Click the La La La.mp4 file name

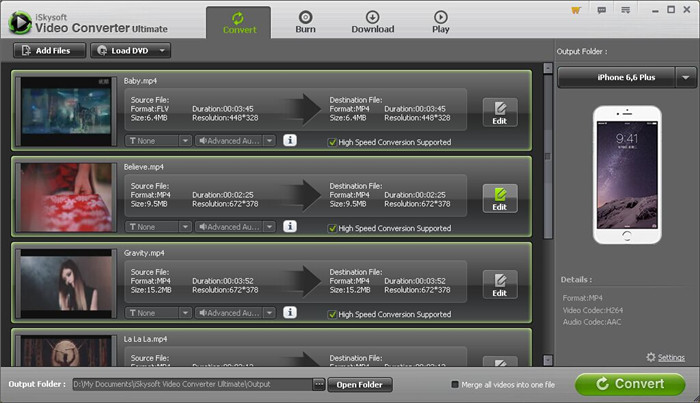click(145, 339)
